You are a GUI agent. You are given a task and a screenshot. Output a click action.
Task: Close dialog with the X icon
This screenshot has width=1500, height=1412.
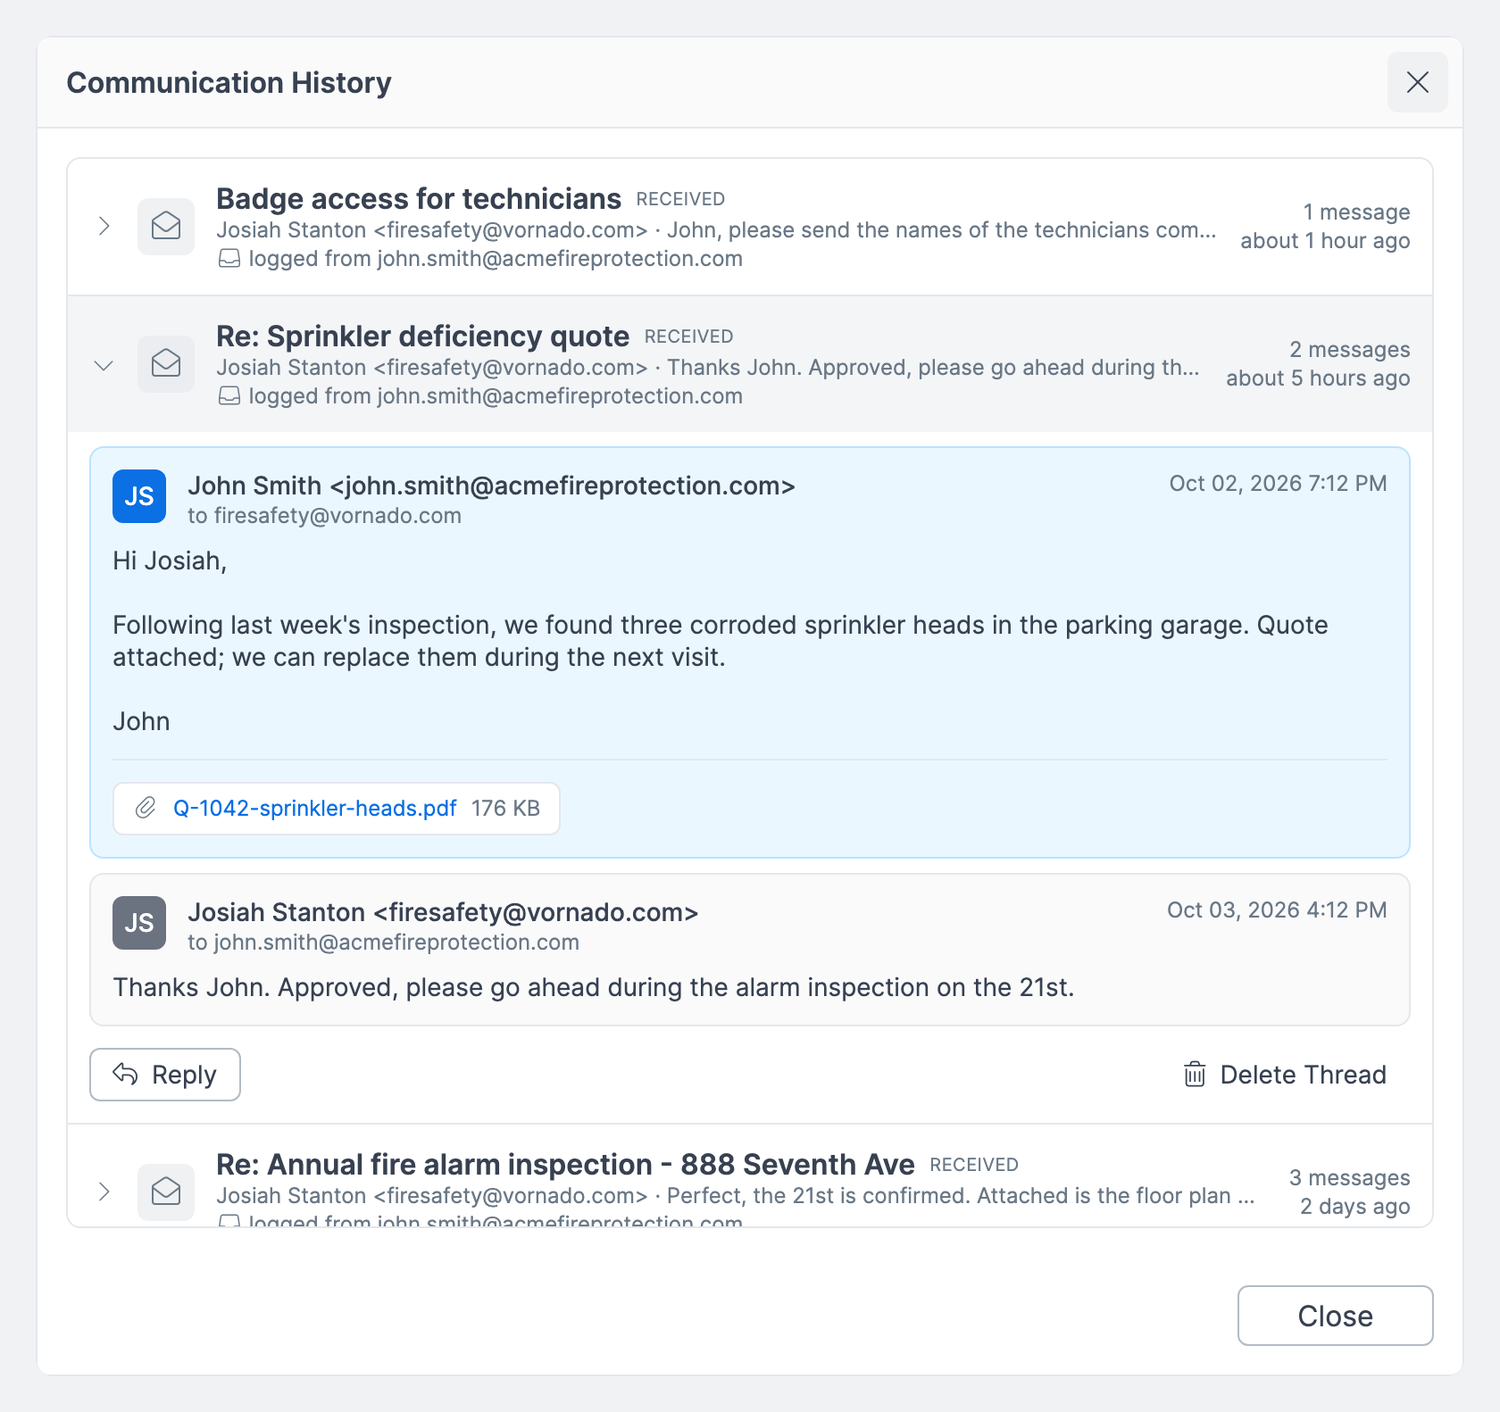[x=1417, y=82]
